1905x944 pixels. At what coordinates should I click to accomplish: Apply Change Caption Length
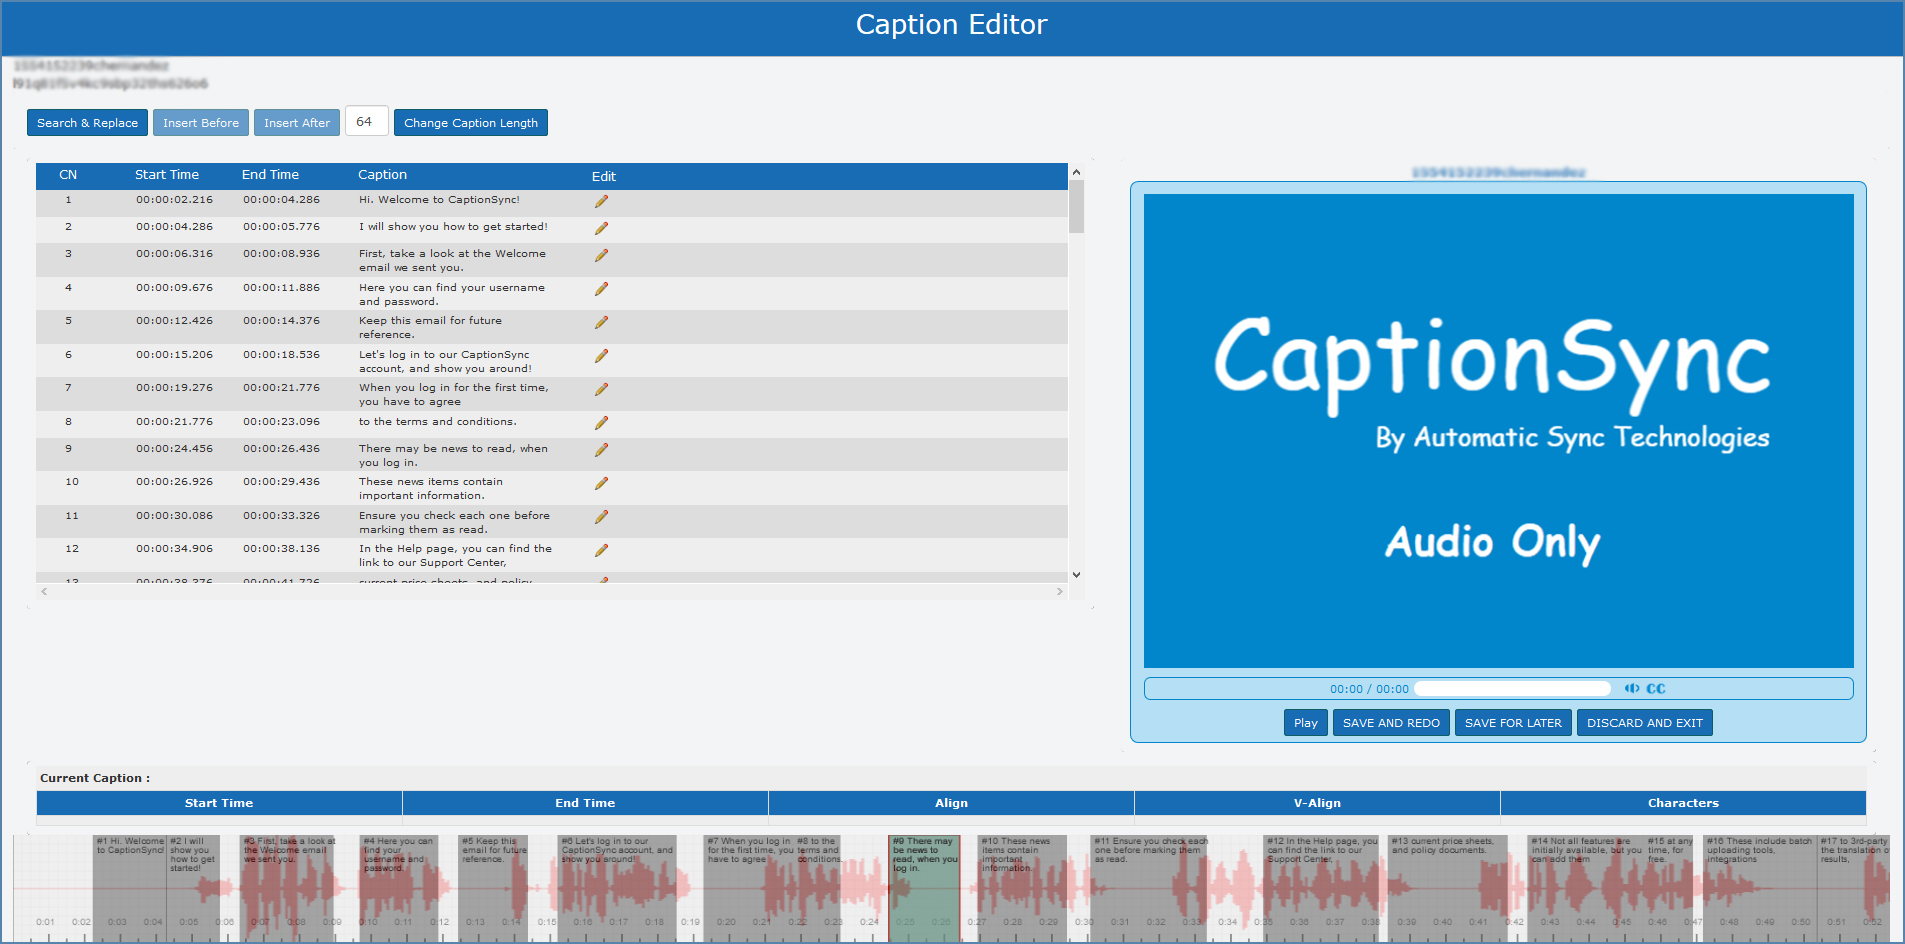click(x=470, y=122)
